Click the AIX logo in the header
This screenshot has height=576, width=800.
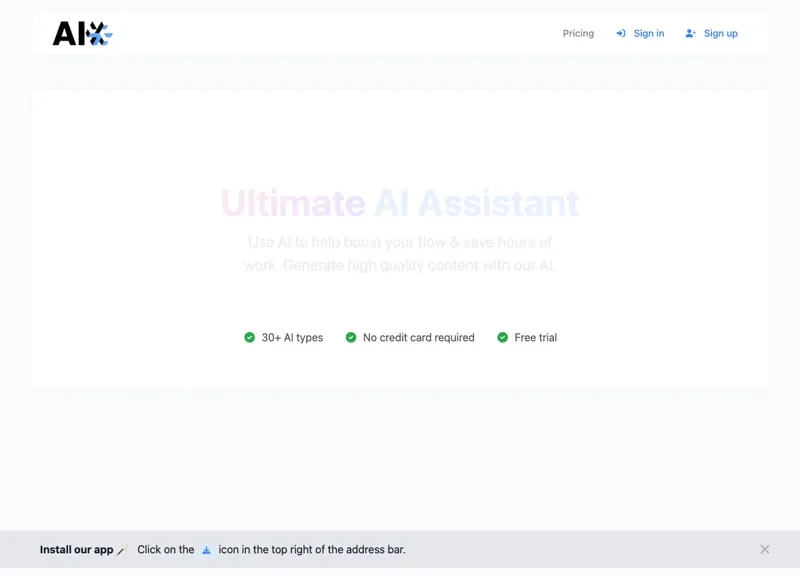point(82,34)
